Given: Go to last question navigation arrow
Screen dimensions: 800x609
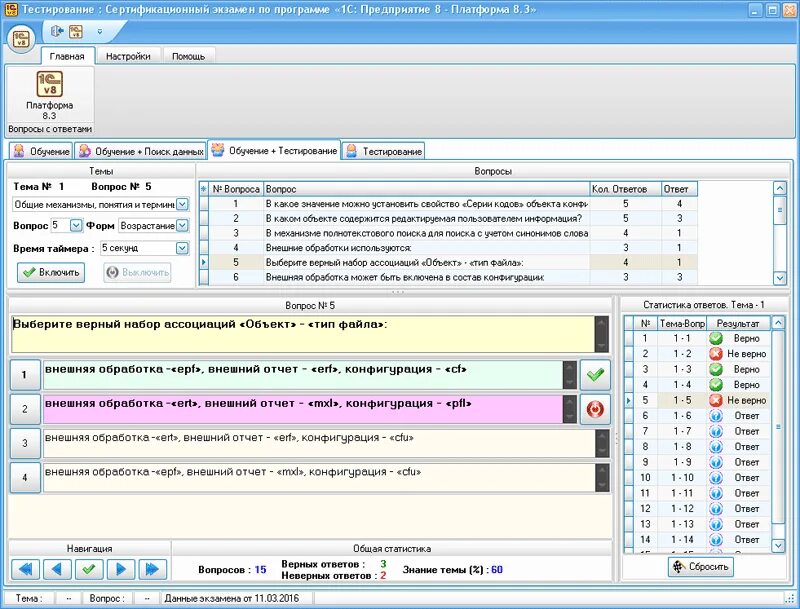Looking at the screenshot, I should (153, 569).
